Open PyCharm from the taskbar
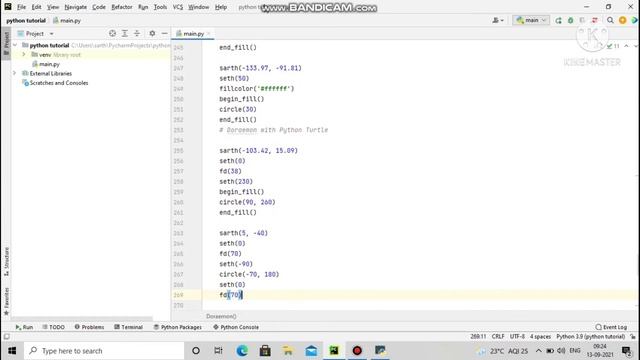 334,351
